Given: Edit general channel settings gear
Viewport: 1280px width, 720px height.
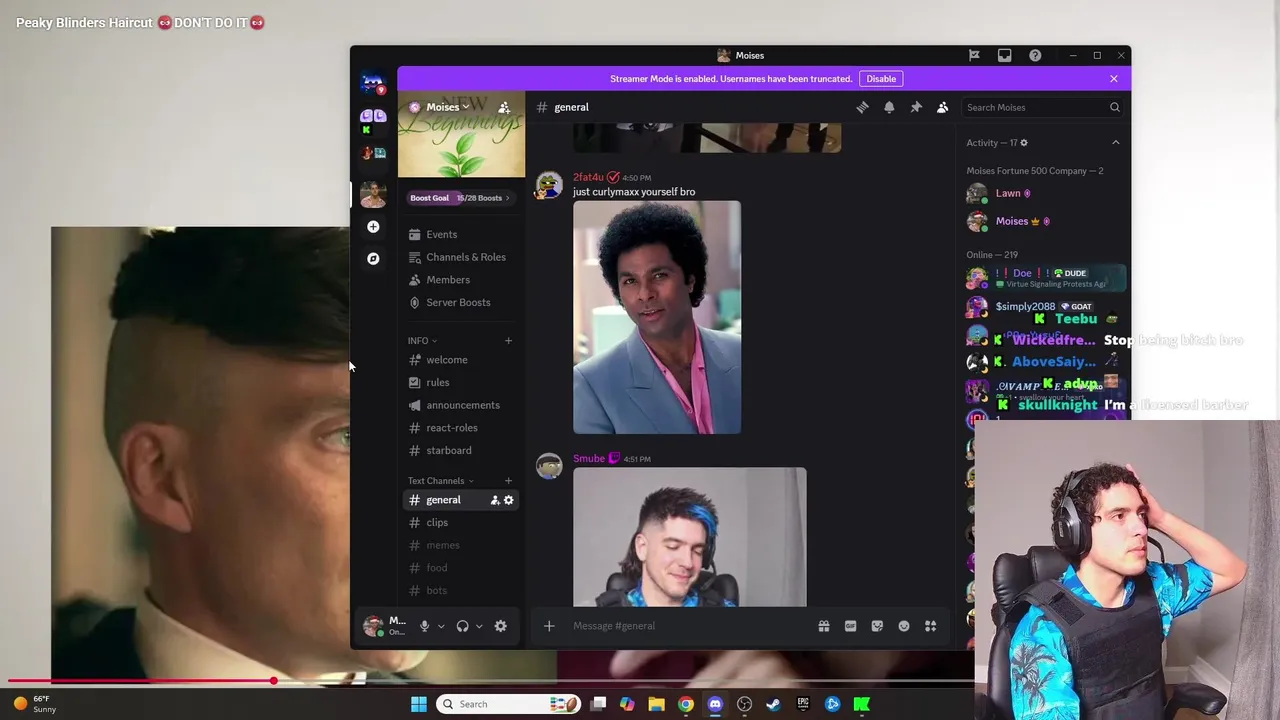Looking at the screenshot, I should point(509,500).
